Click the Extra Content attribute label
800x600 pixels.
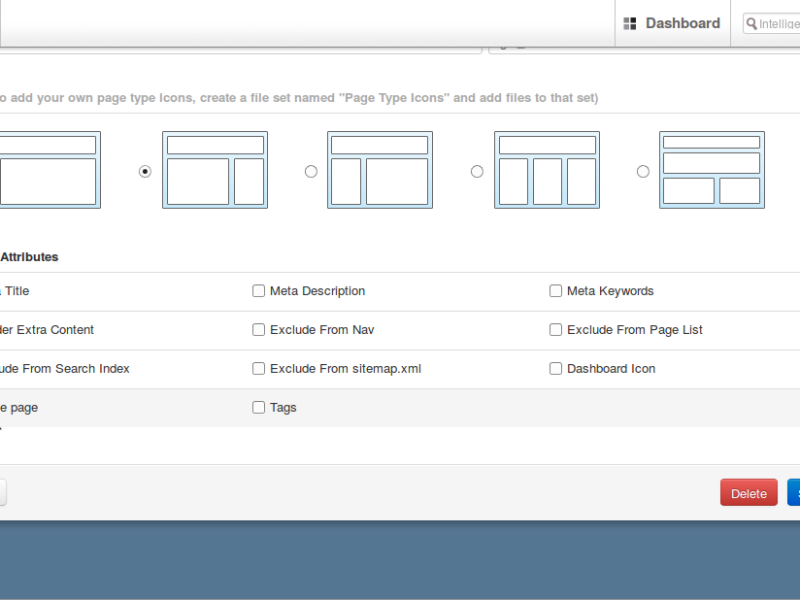[x=47, y=330]
